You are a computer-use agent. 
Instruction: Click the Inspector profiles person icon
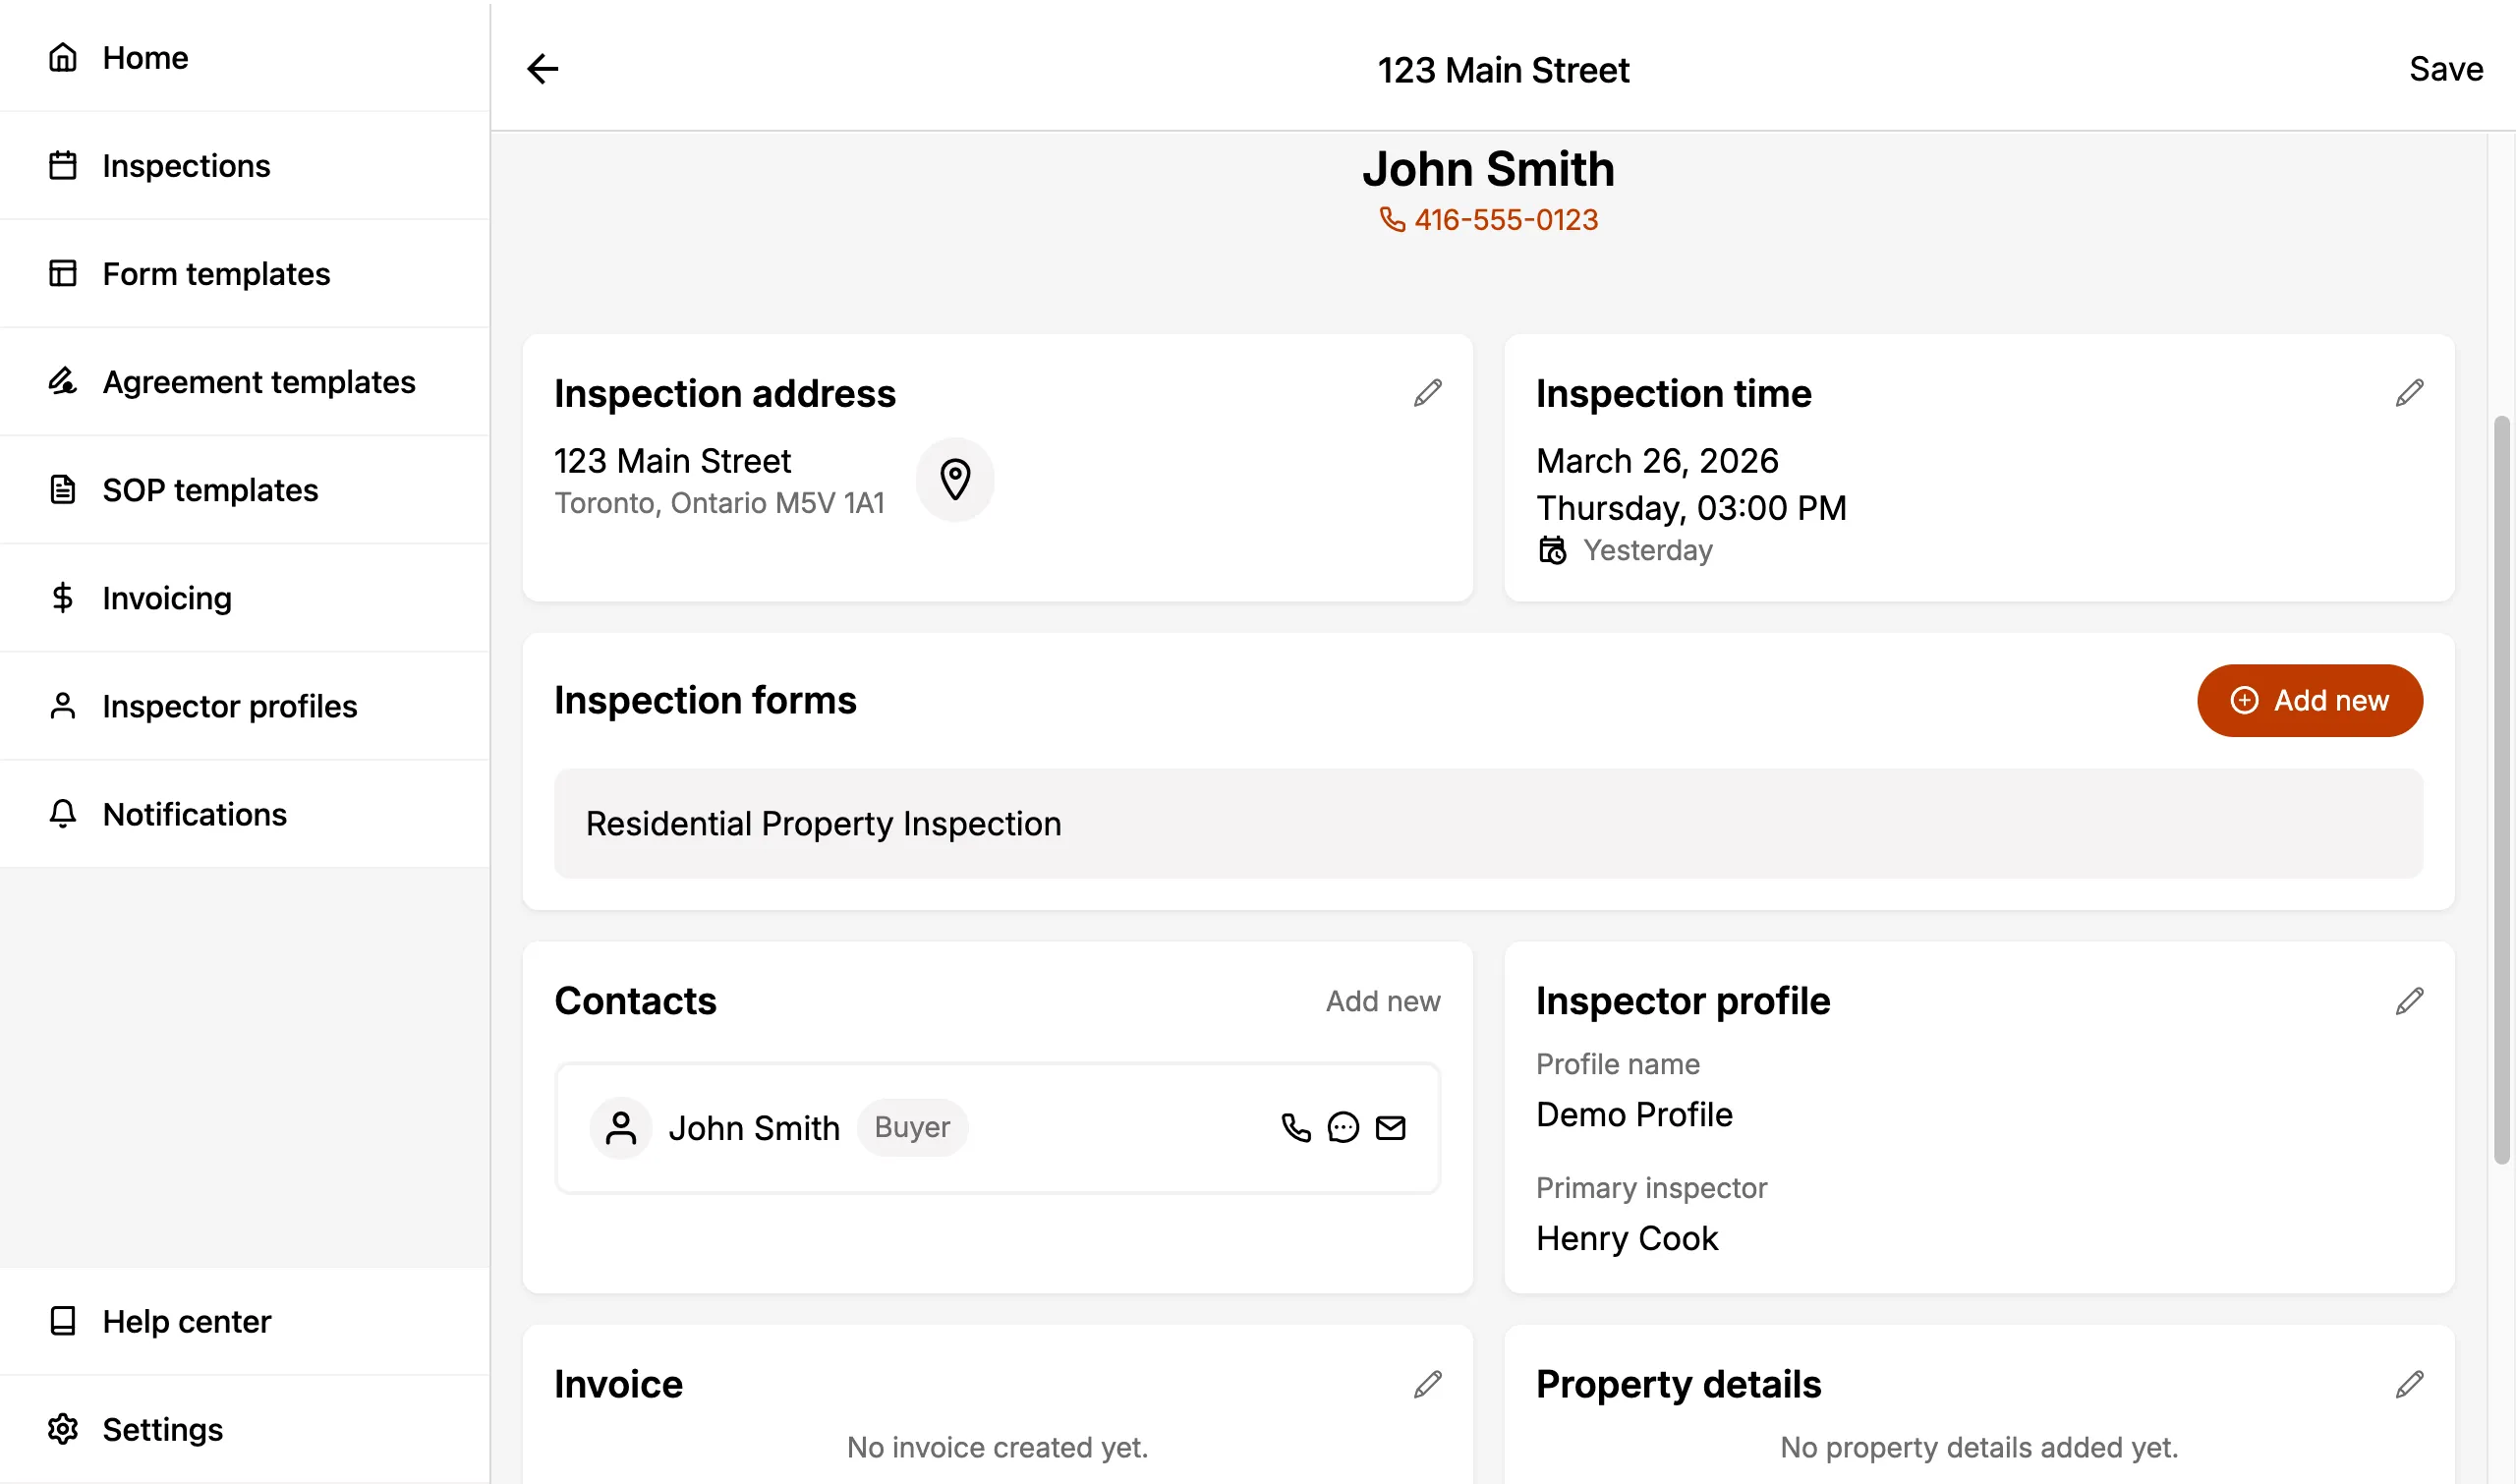(x=62, y=705)
